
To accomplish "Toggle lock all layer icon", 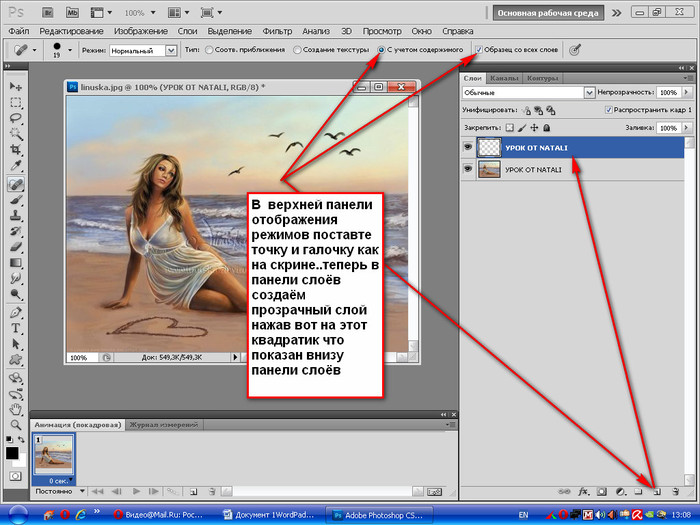I will [546, 128].
